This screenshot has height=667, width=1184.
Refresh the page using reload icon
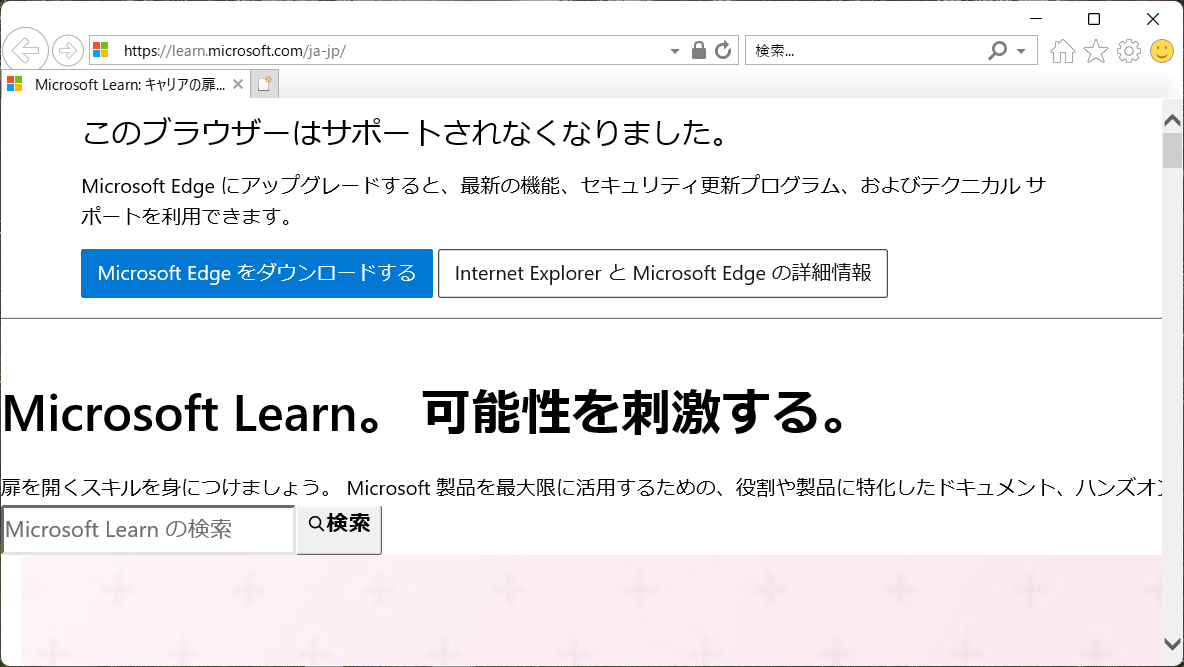(723, 50)
